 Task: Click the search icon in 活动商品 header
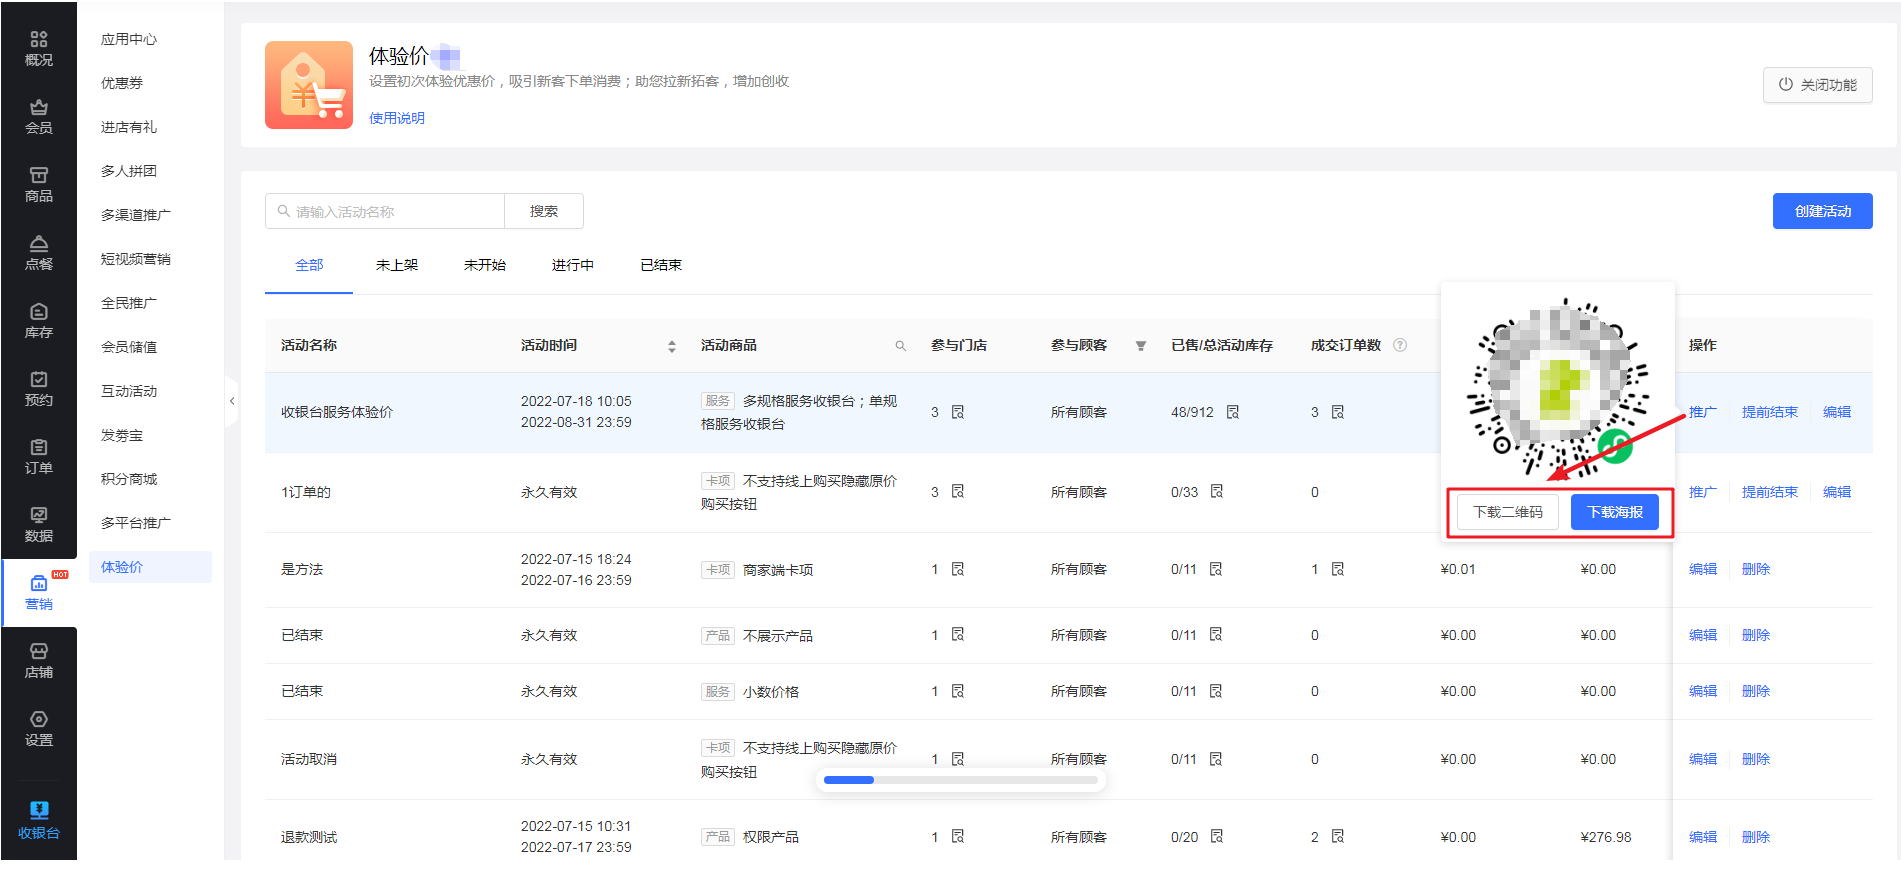(x=901, y=346)
